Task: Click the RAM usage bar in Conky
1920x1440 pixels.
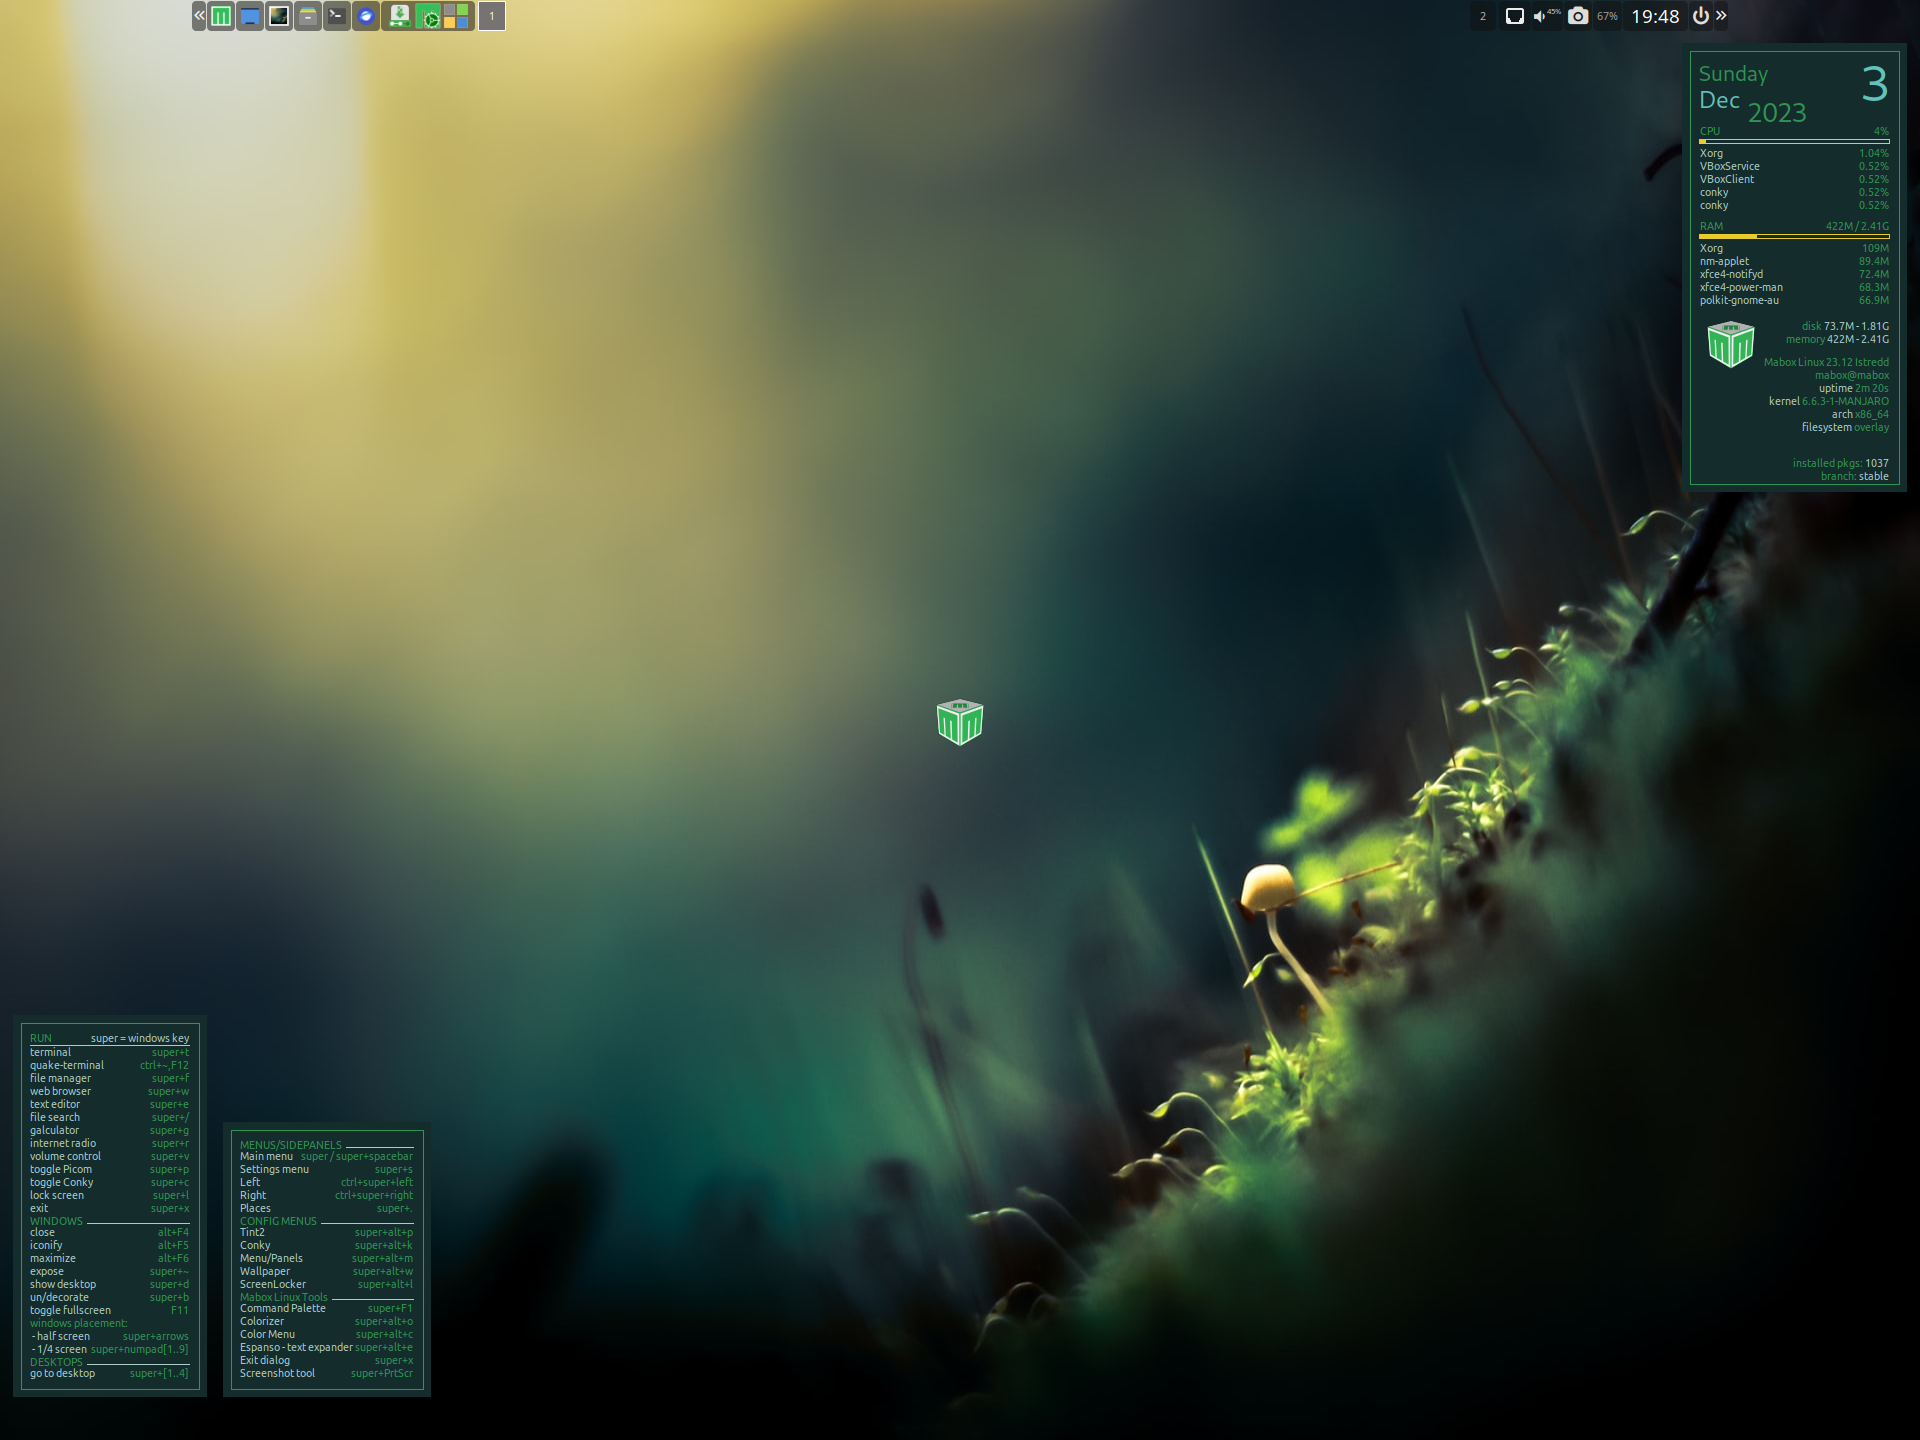Action: 1794,237
